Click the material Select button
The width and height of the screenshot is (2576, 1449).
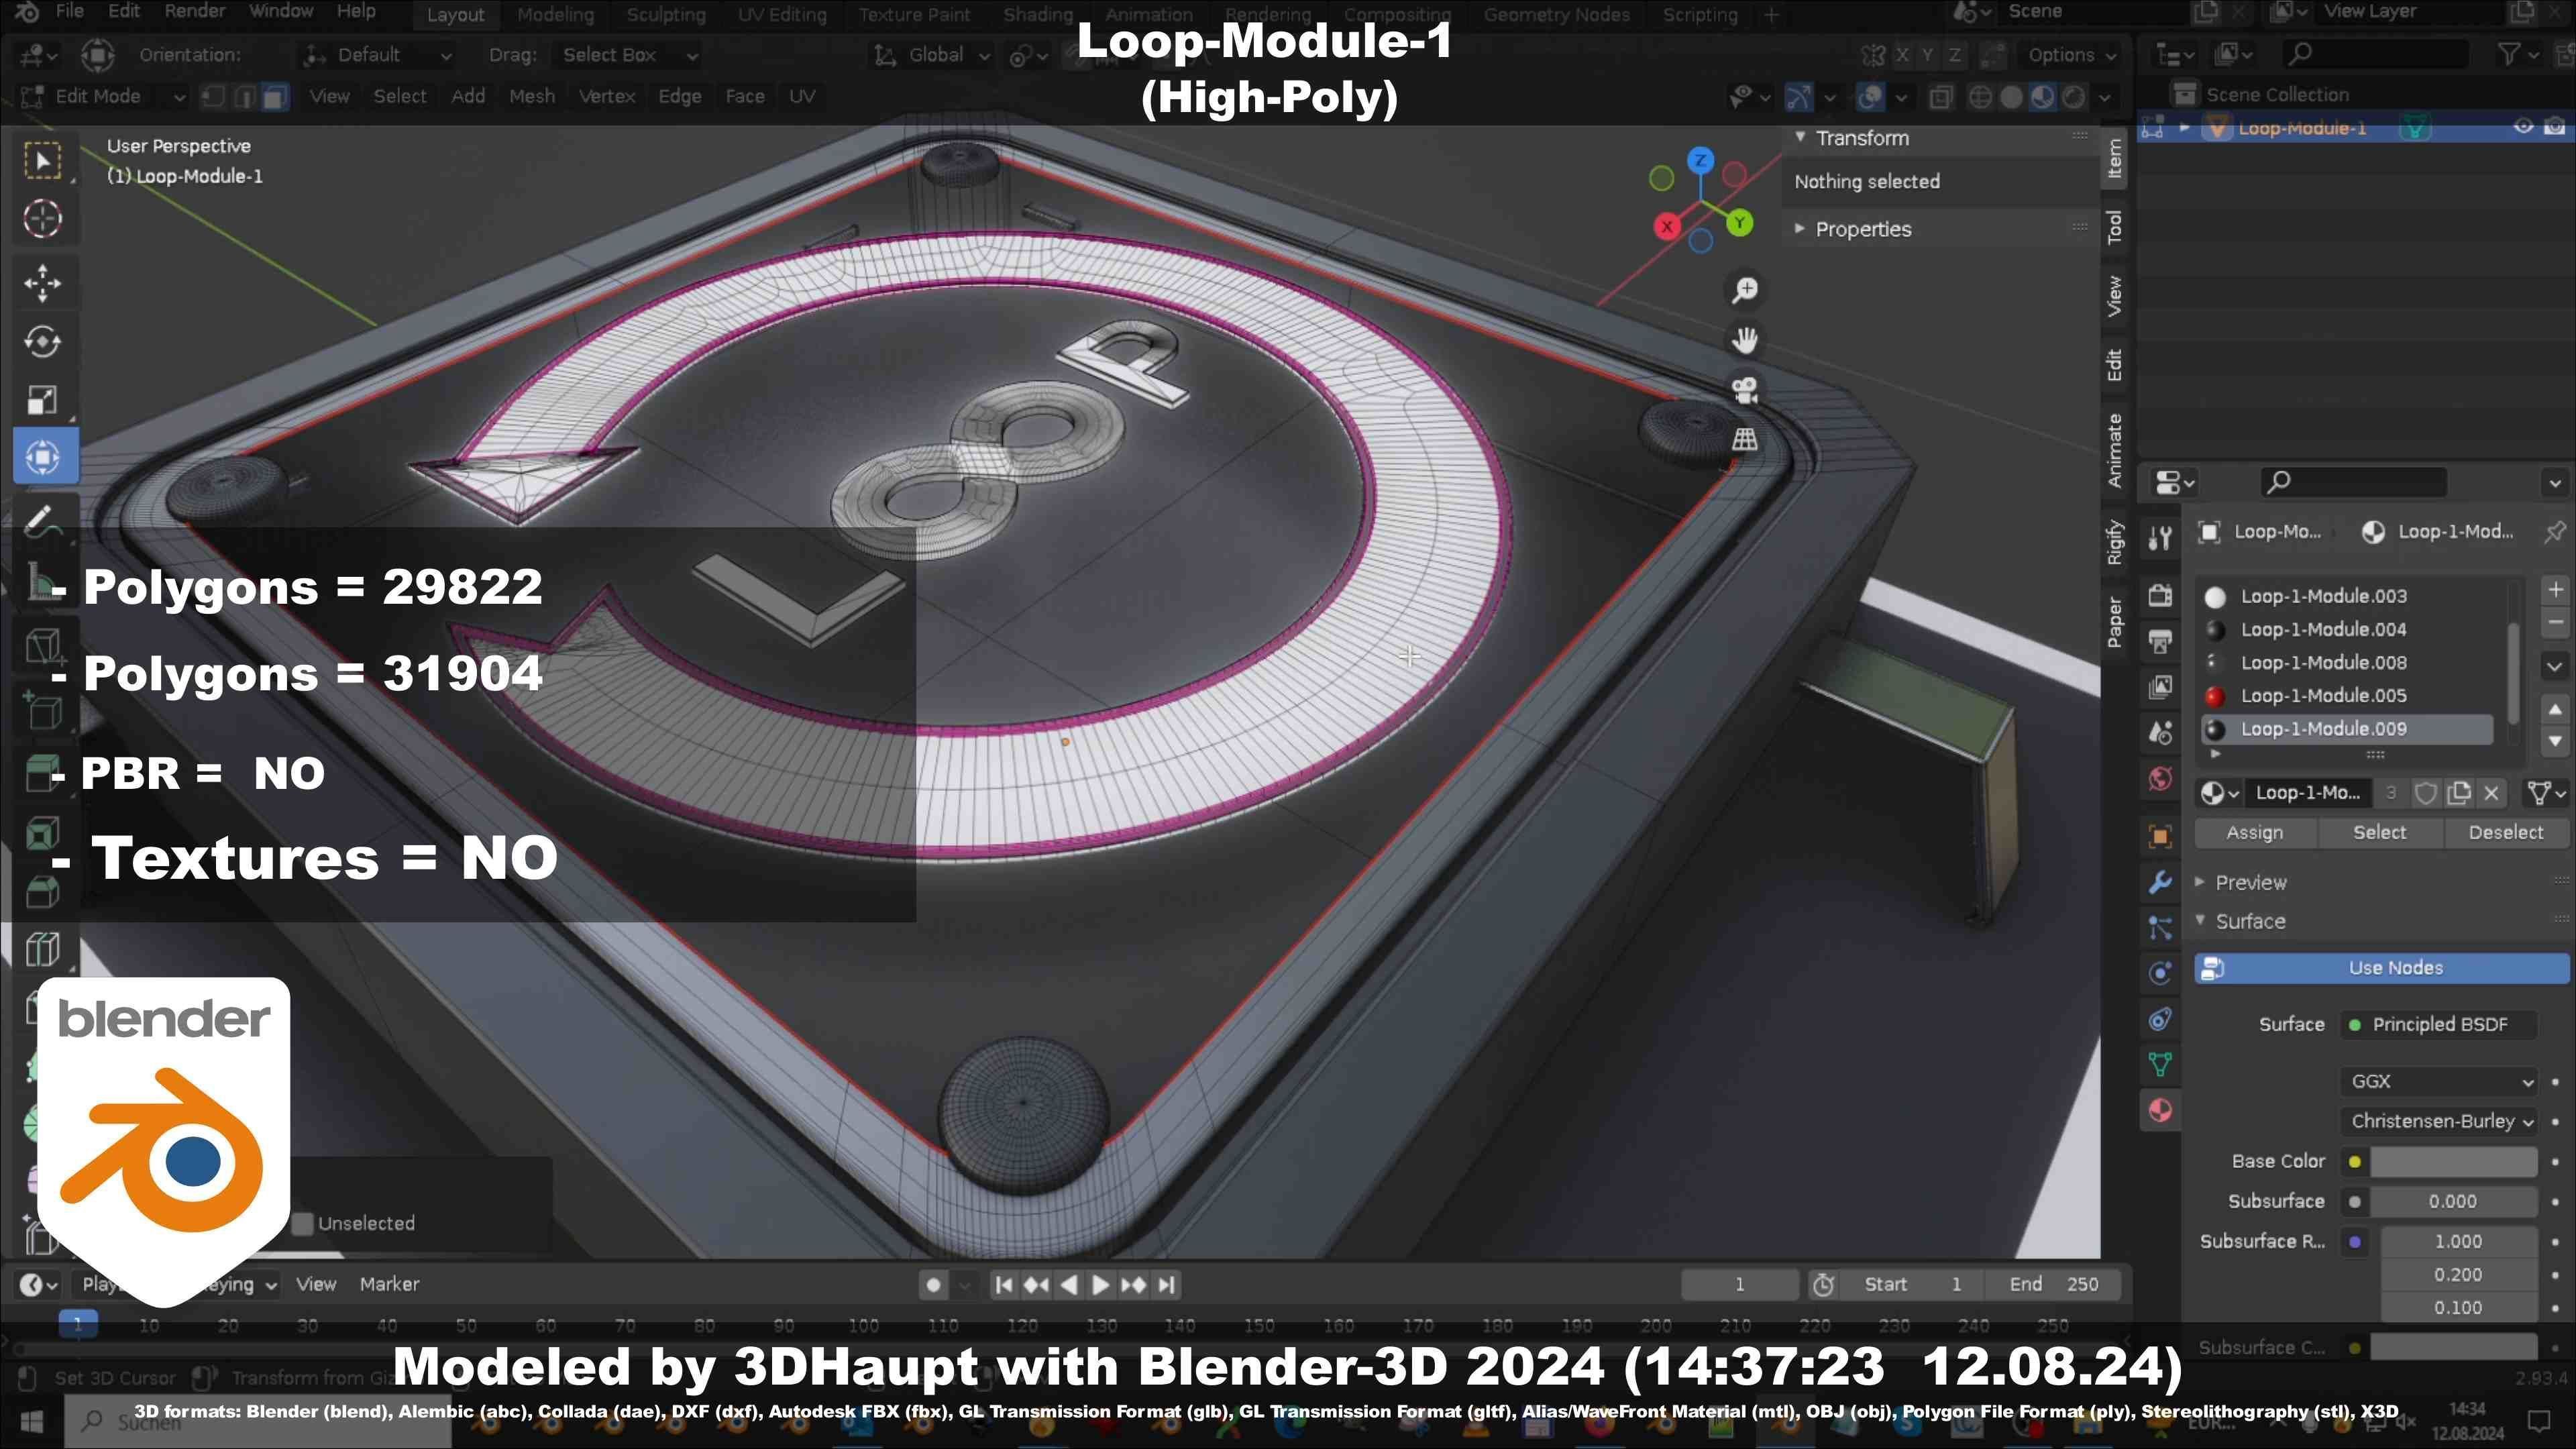(2379, 832)
